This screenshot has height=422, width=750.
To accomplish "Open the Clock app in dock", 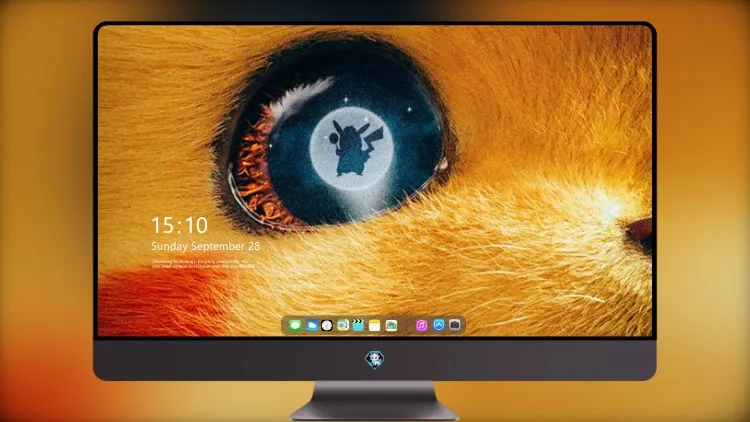I will [327, 325].
